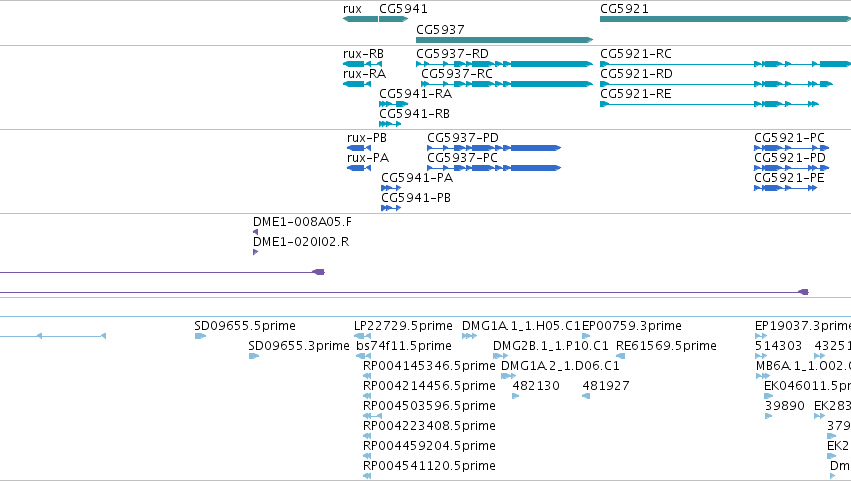Select the CG5921-RE transcript glyph
This screenshot has width=851, height=481.
coord(709,104)
